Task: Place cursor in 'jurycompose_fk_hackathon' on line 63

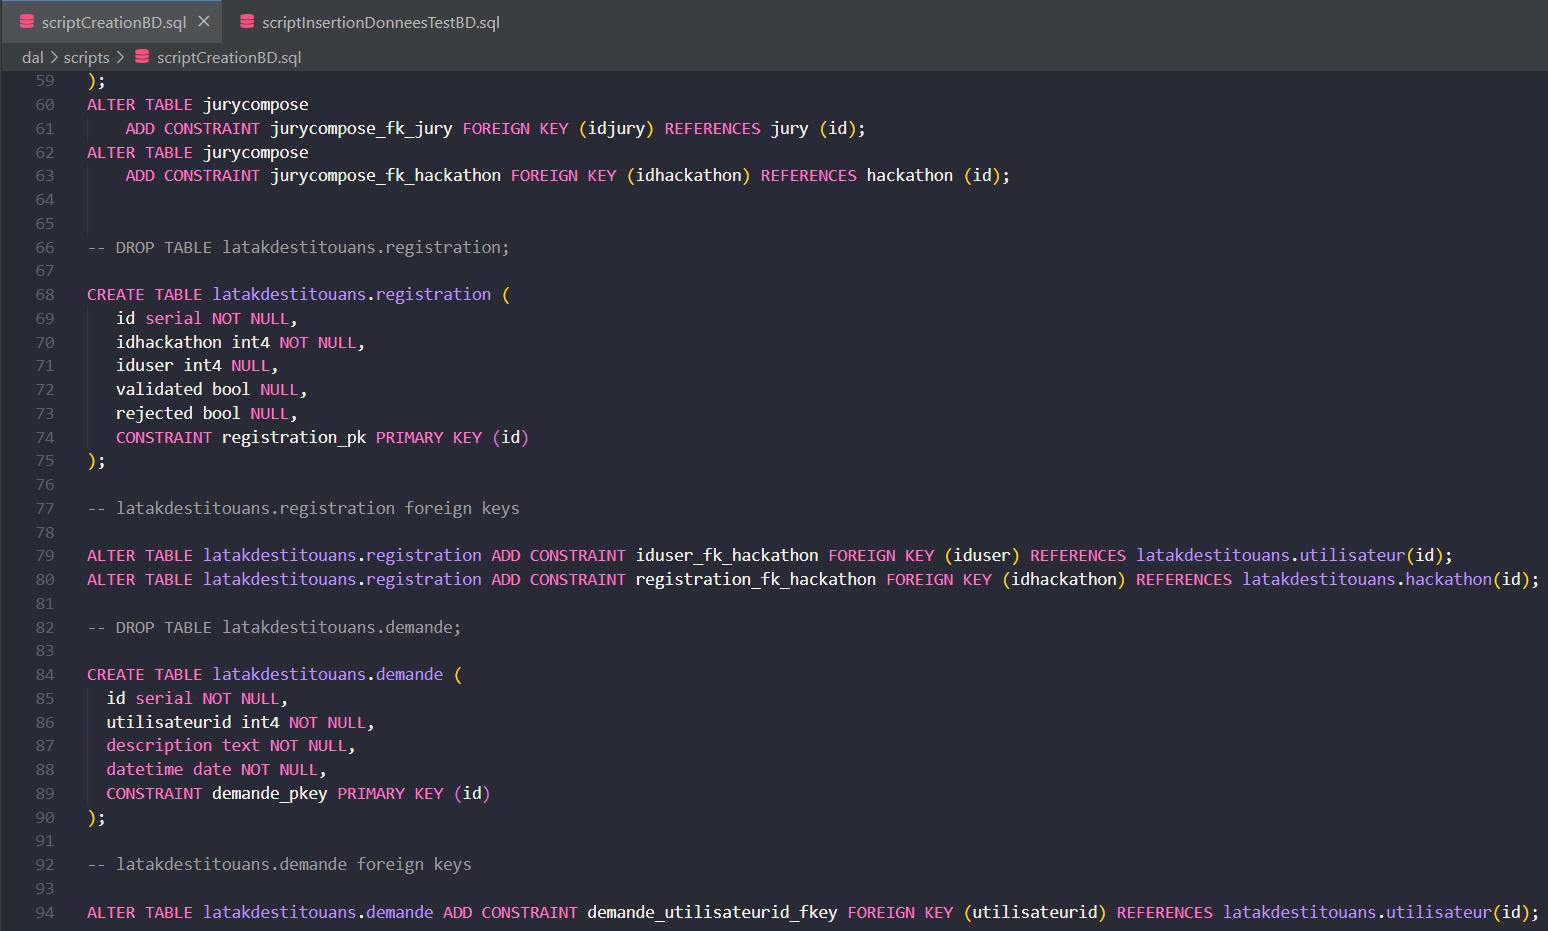Action: tap(385, 176)
